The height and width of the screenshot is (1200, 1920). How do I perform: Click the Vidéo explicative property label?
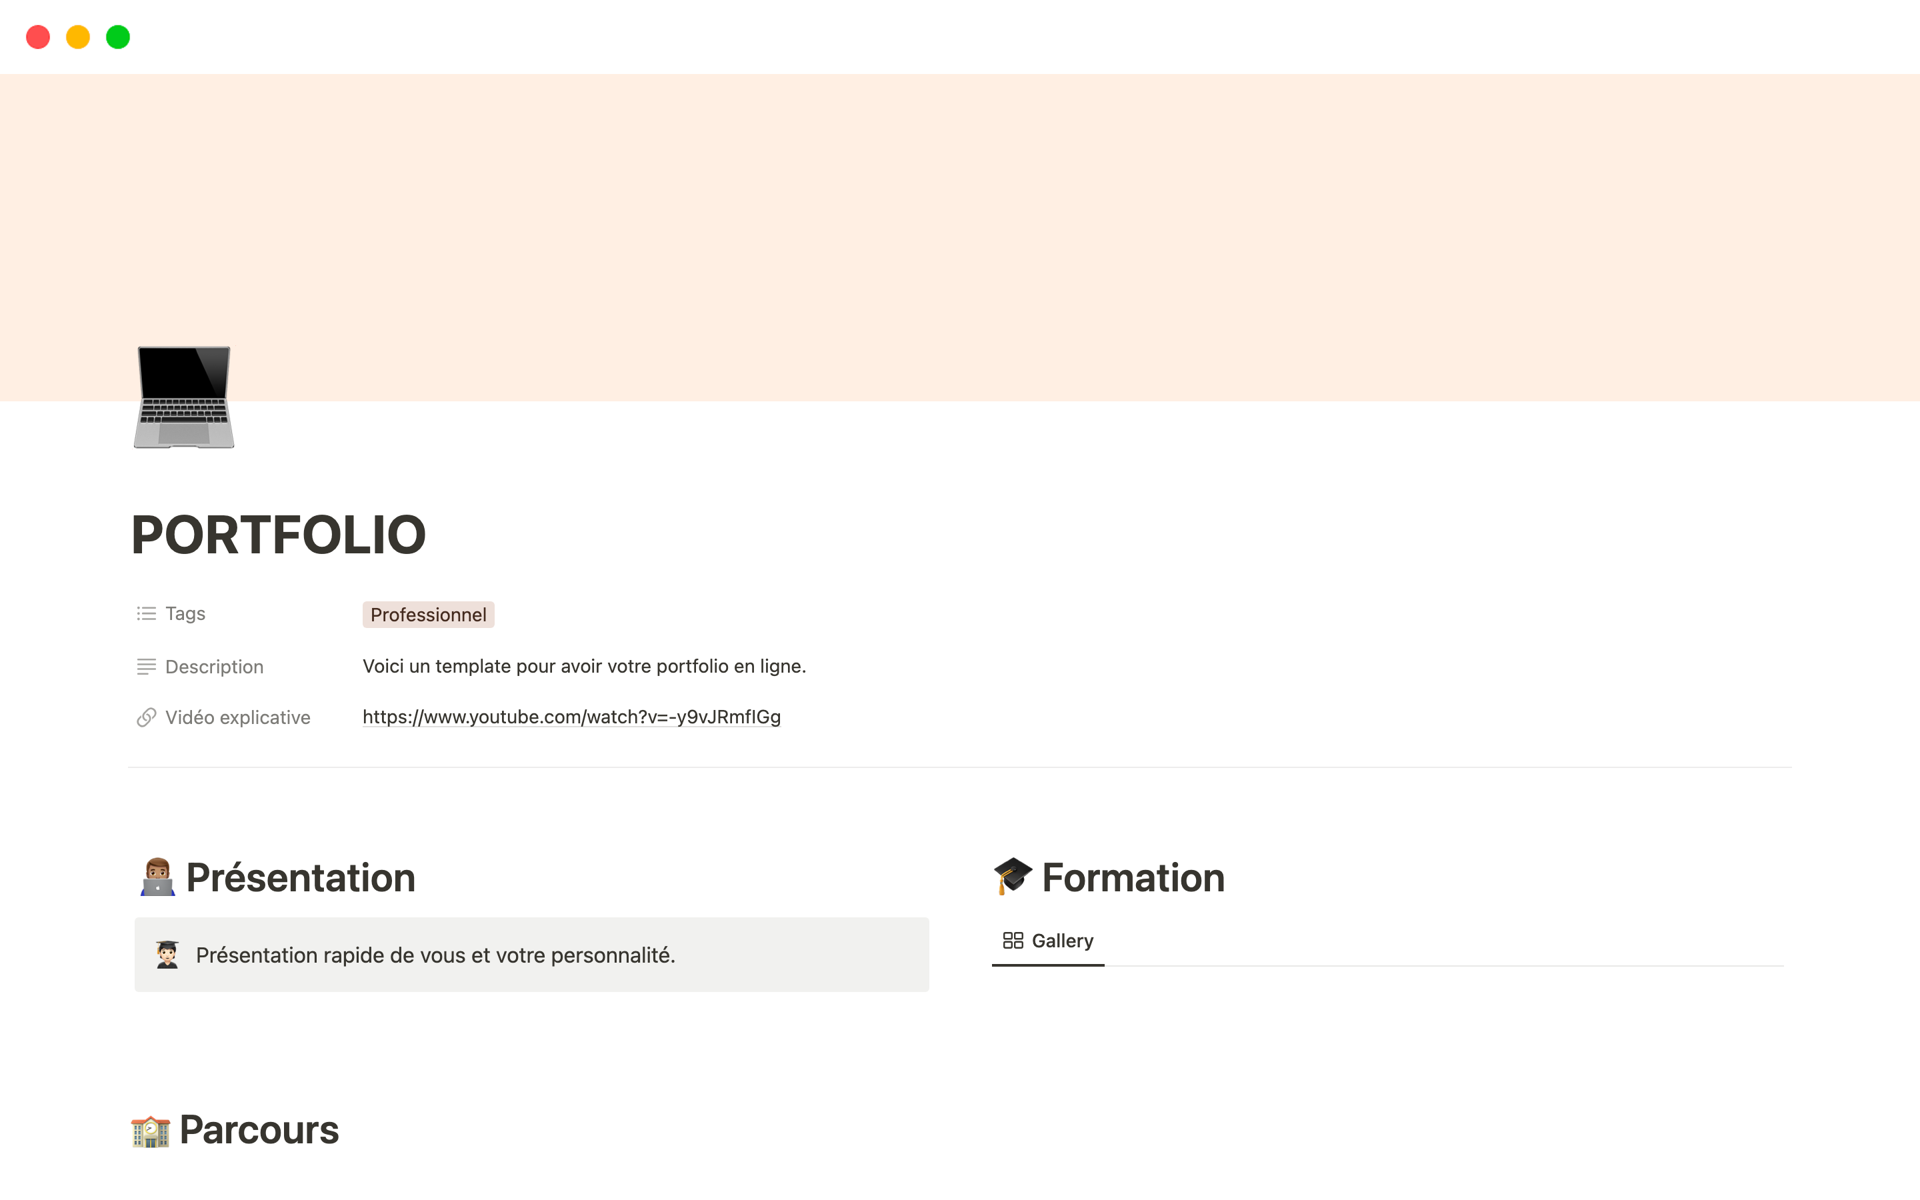[x=237, y=717]
